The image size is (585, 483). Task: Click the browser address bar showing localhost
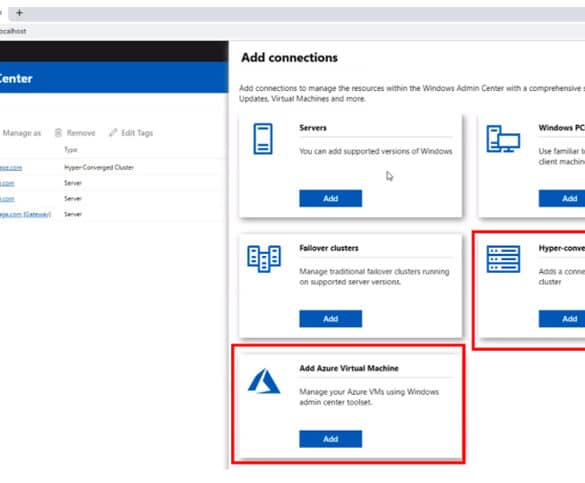pyautogui.click(x=292, y=31)
